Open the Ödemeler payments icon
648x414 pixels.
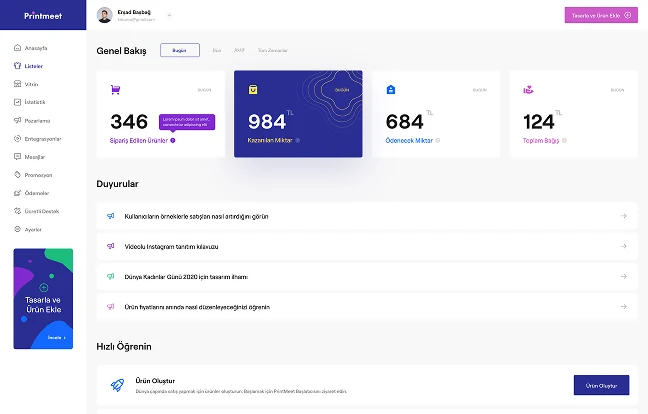point(17,193)
